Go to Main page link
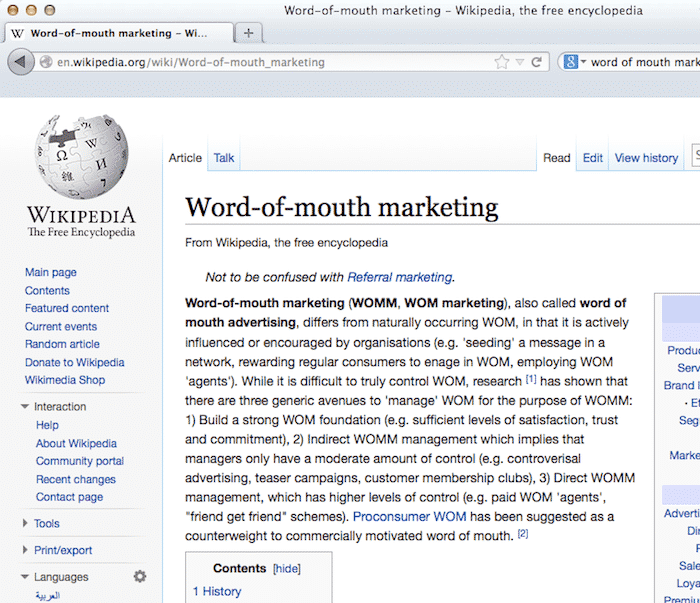The width and height of the screenshot is (700, 603). (x=50, y=272)
